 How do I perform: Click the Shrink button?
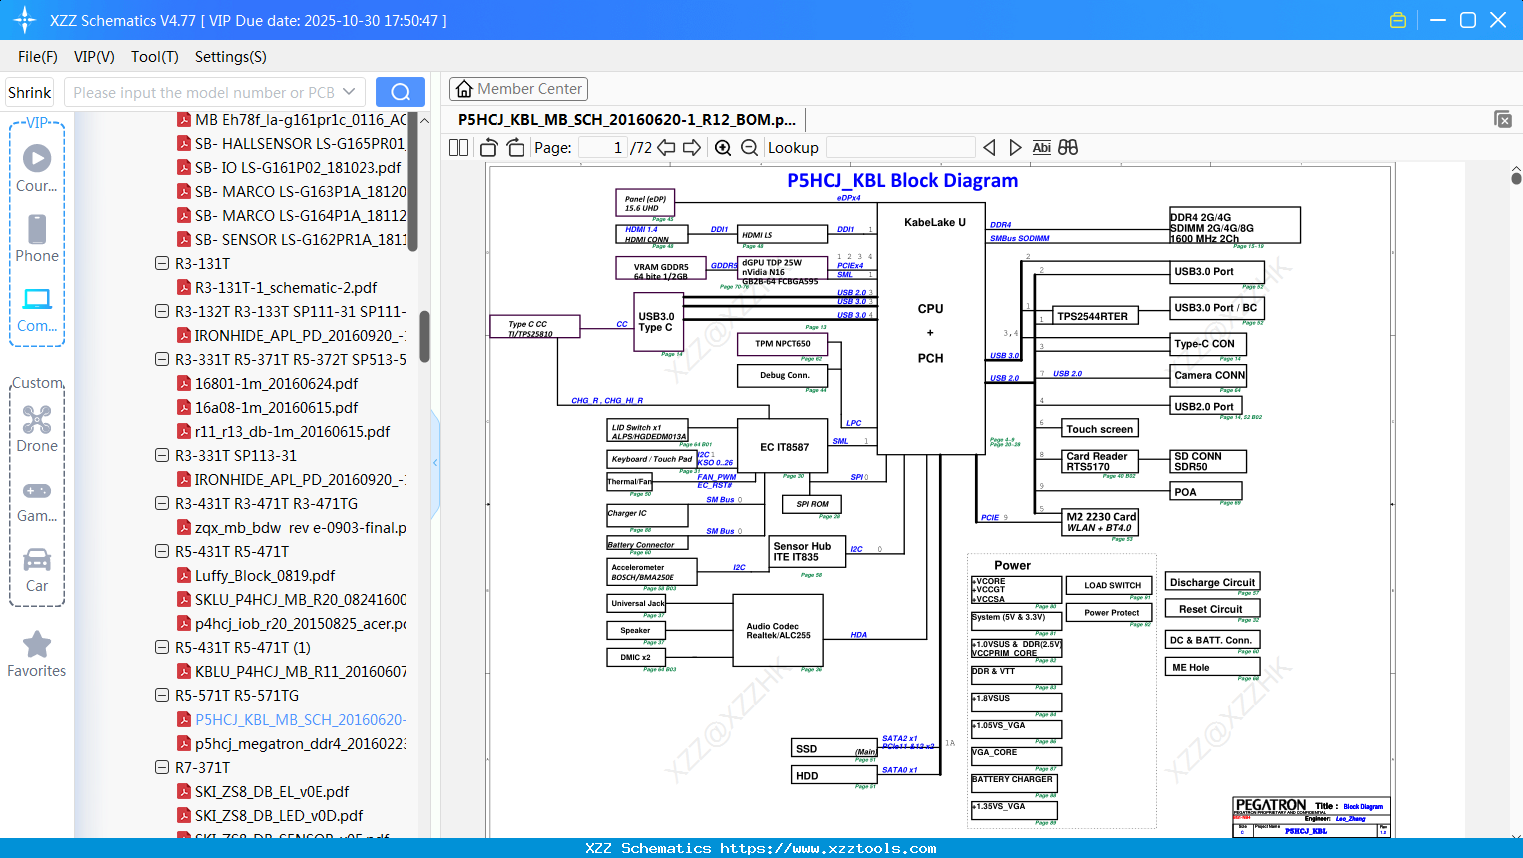click(30, 92)
